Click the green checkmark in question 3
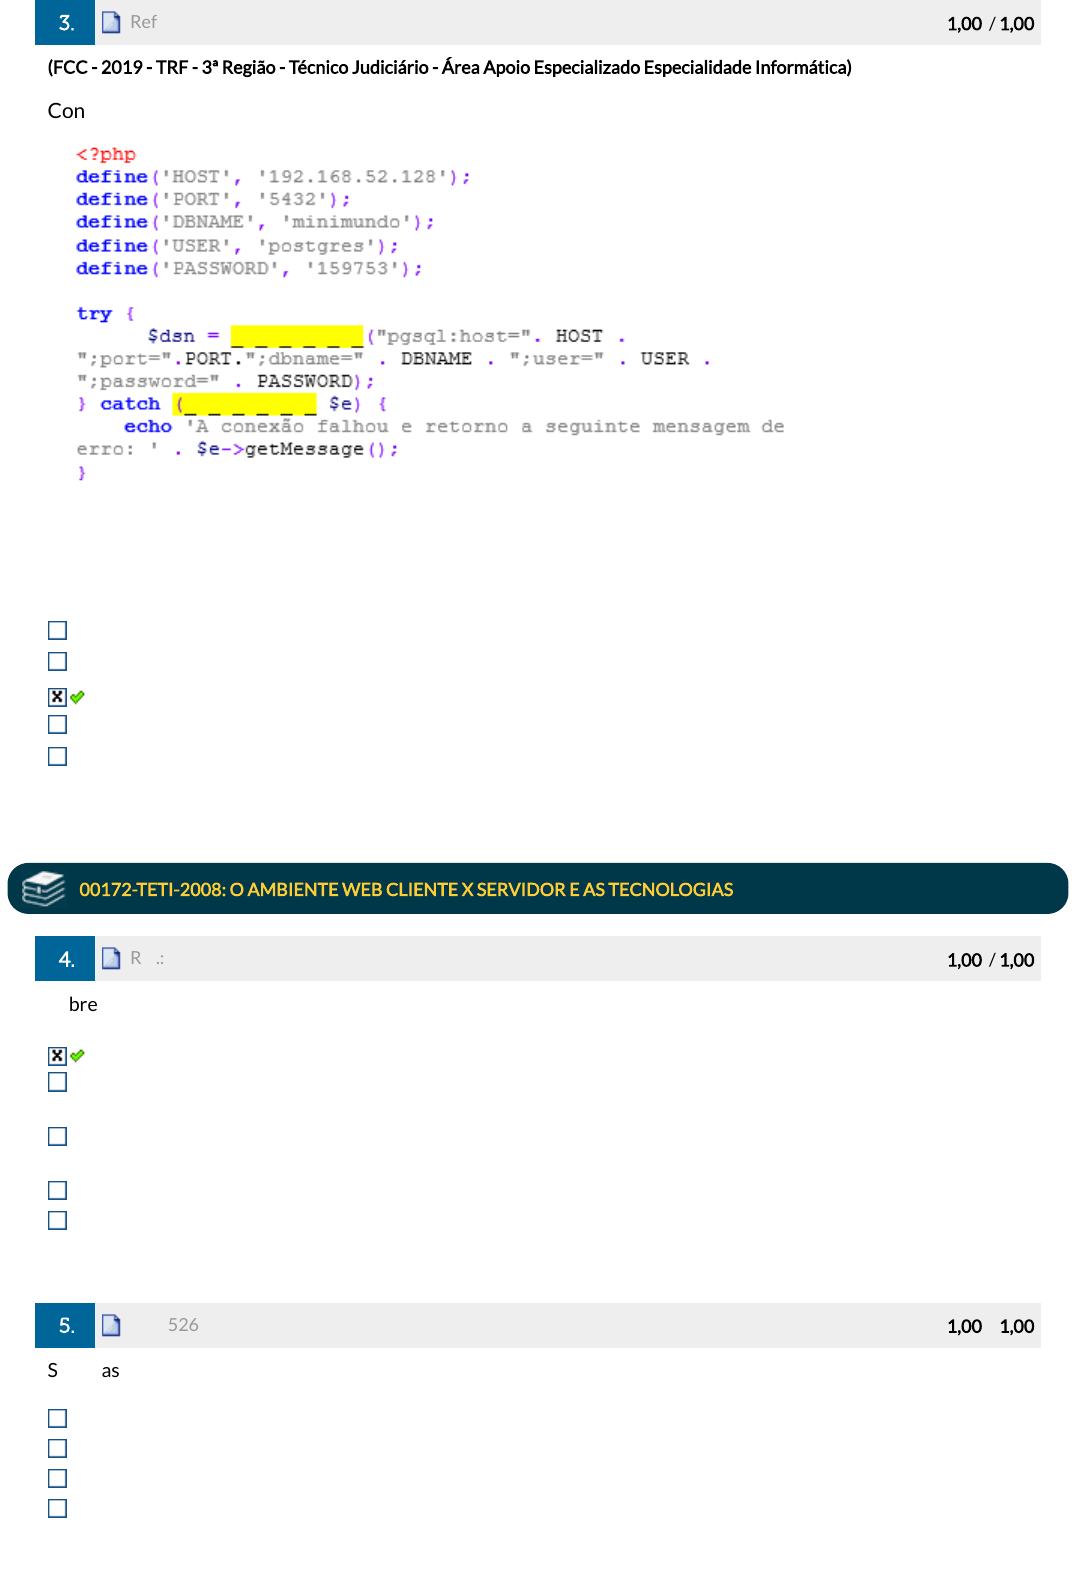Image resolution: width=1076 pixels, height=1570 pixels. [78, 697]
